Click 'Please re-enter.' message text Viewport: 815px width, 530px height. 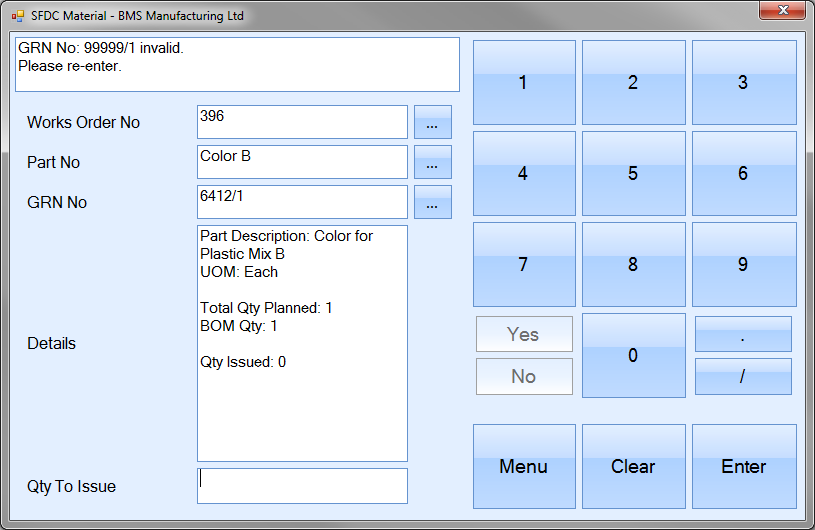coord(70,67)
